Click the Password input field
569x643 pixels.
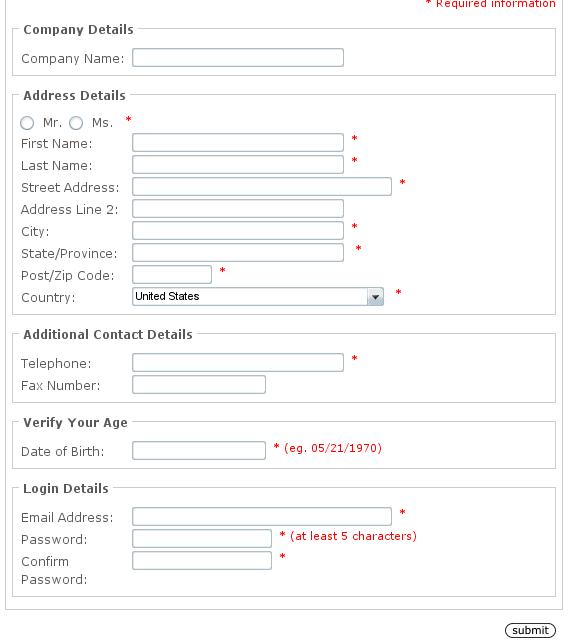tap(202, 538)
